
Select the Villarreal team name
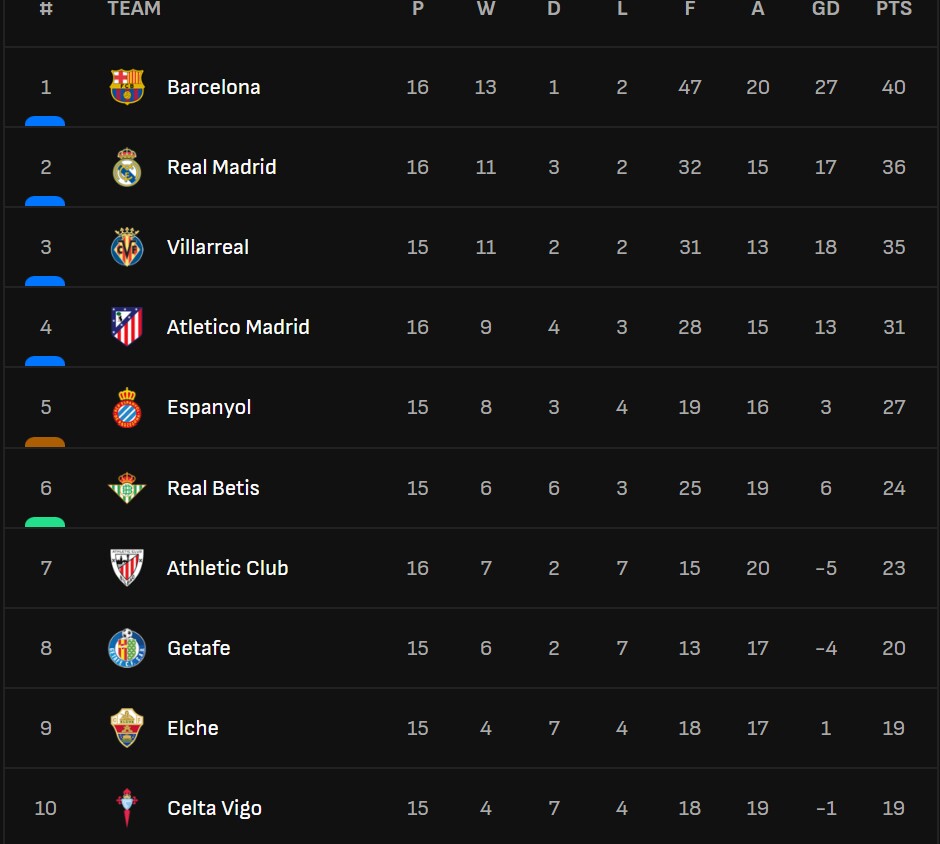click(207, 247)
